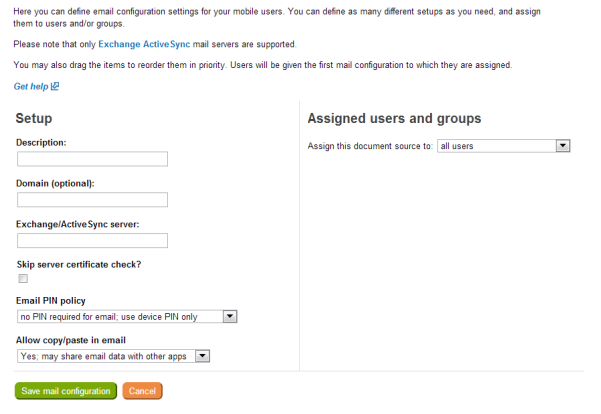Click the arrow on Email PIN policy combo

click(230, 317)
